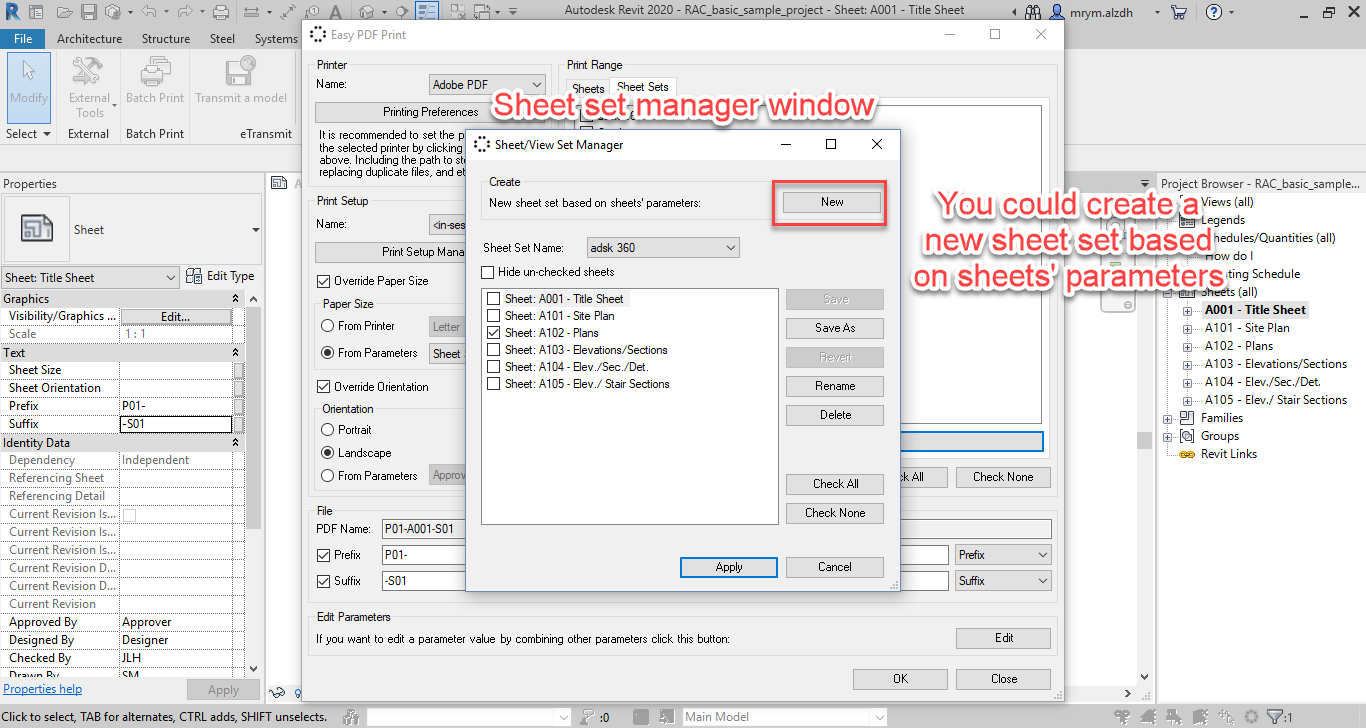Click the Save As button
Viewport: 1366px width, 728px height.
835,328
